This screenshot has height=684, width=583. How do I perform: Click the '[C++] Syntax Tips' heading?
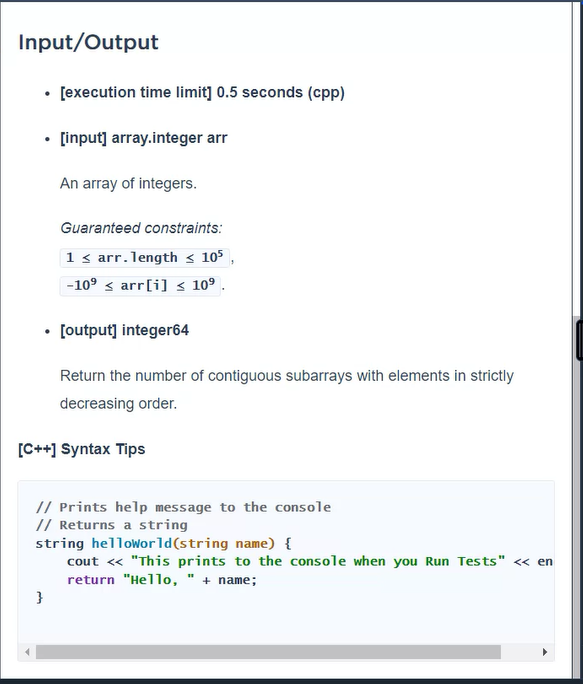tap(82, 449)
